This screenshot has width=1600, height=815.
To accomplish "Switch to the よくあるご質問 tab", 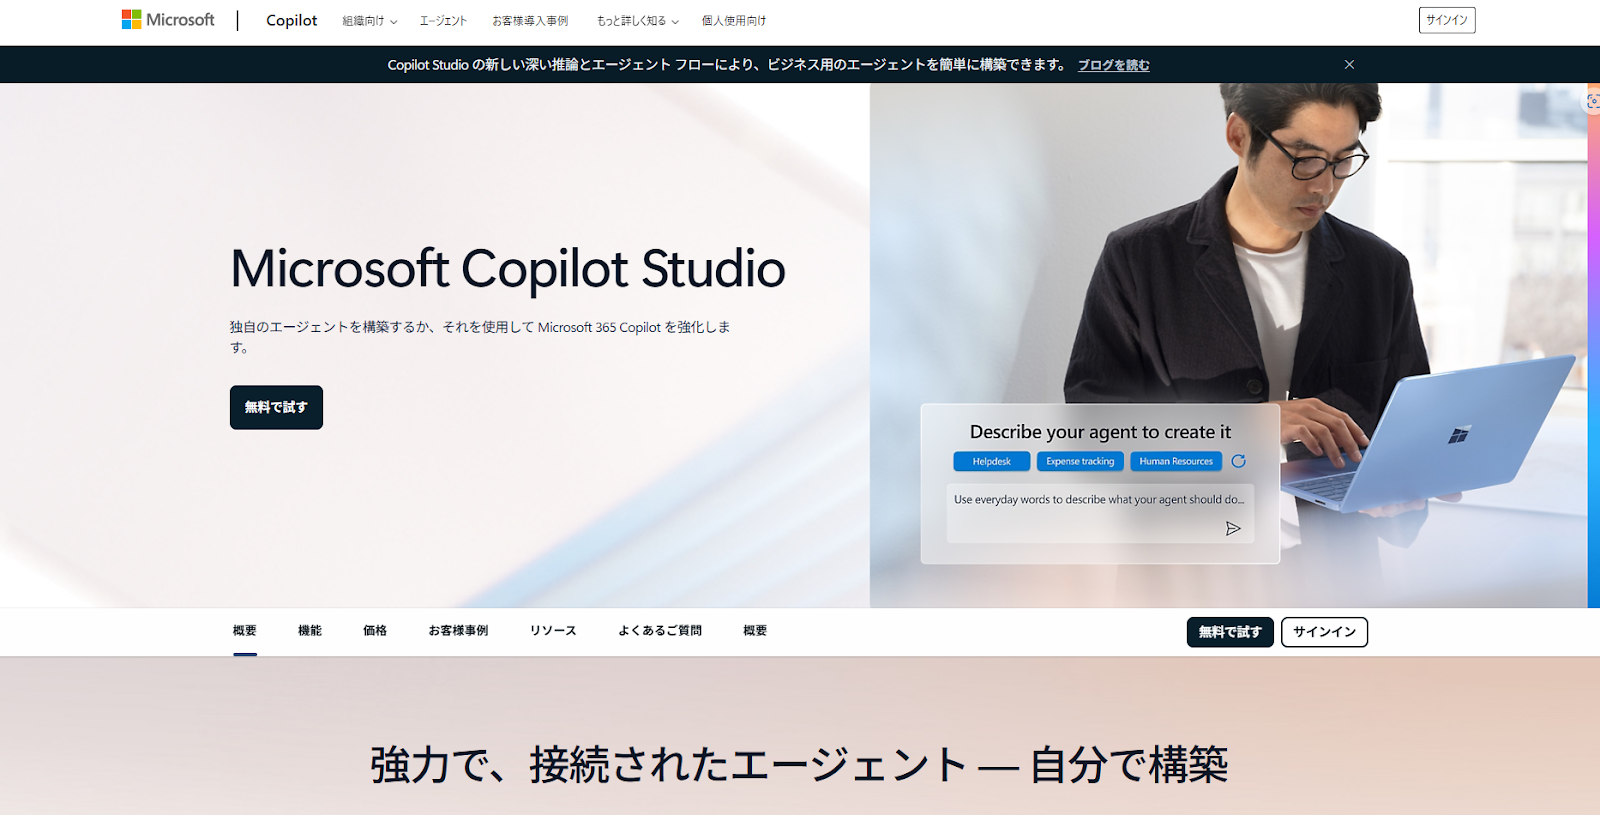I will click(660, 631).
